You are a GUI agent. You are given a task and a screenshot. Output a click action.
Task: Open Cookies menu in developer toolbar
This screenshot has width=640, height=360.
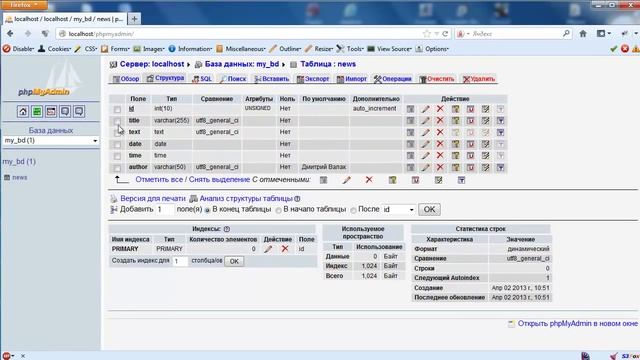click(x=55, y=49)
